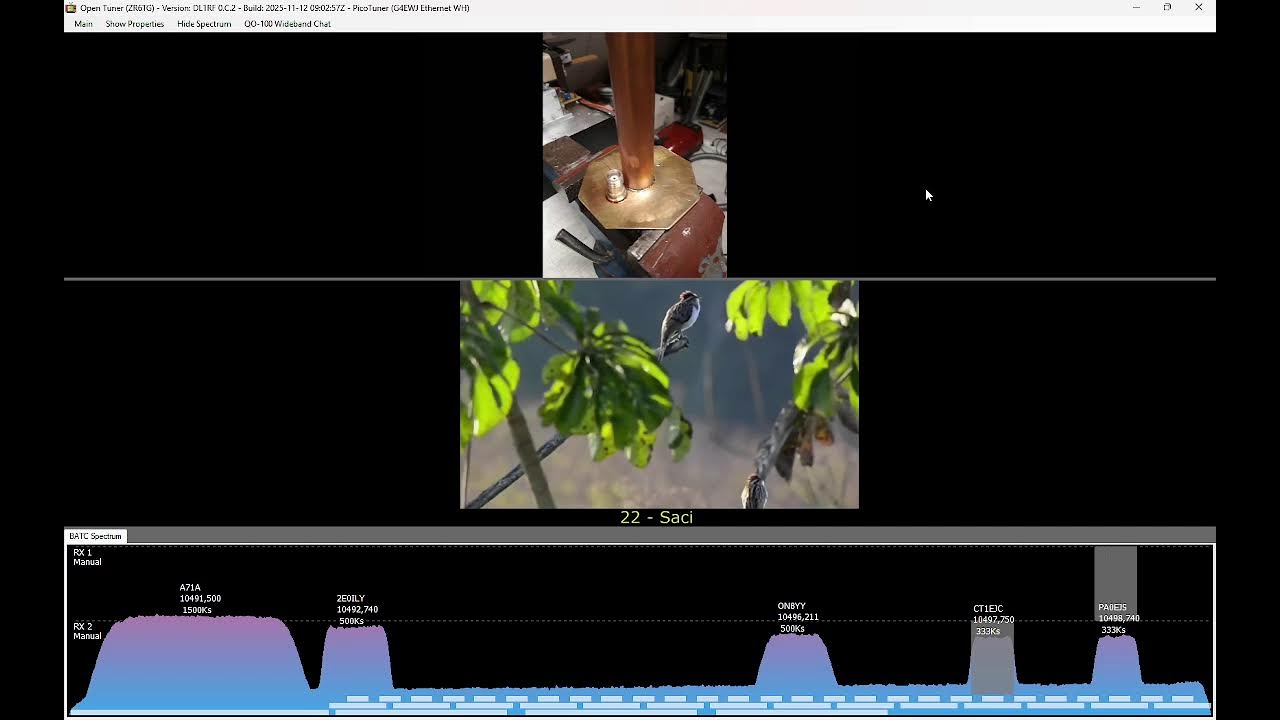
Task: Click the A71A callsign label
Action: 190,588
